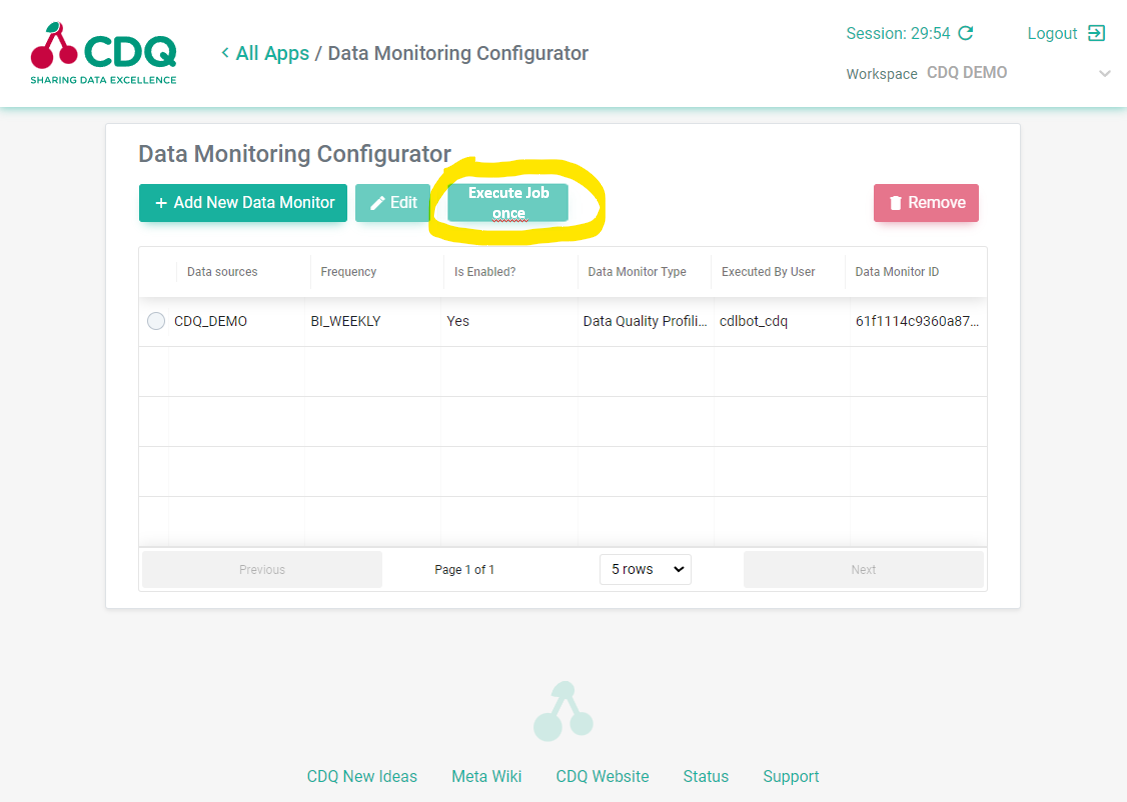Image resolution: width=1127 pixels, height=802 pixels.
Task: Go to All Apps breadcrumb link
Action: 272,53
